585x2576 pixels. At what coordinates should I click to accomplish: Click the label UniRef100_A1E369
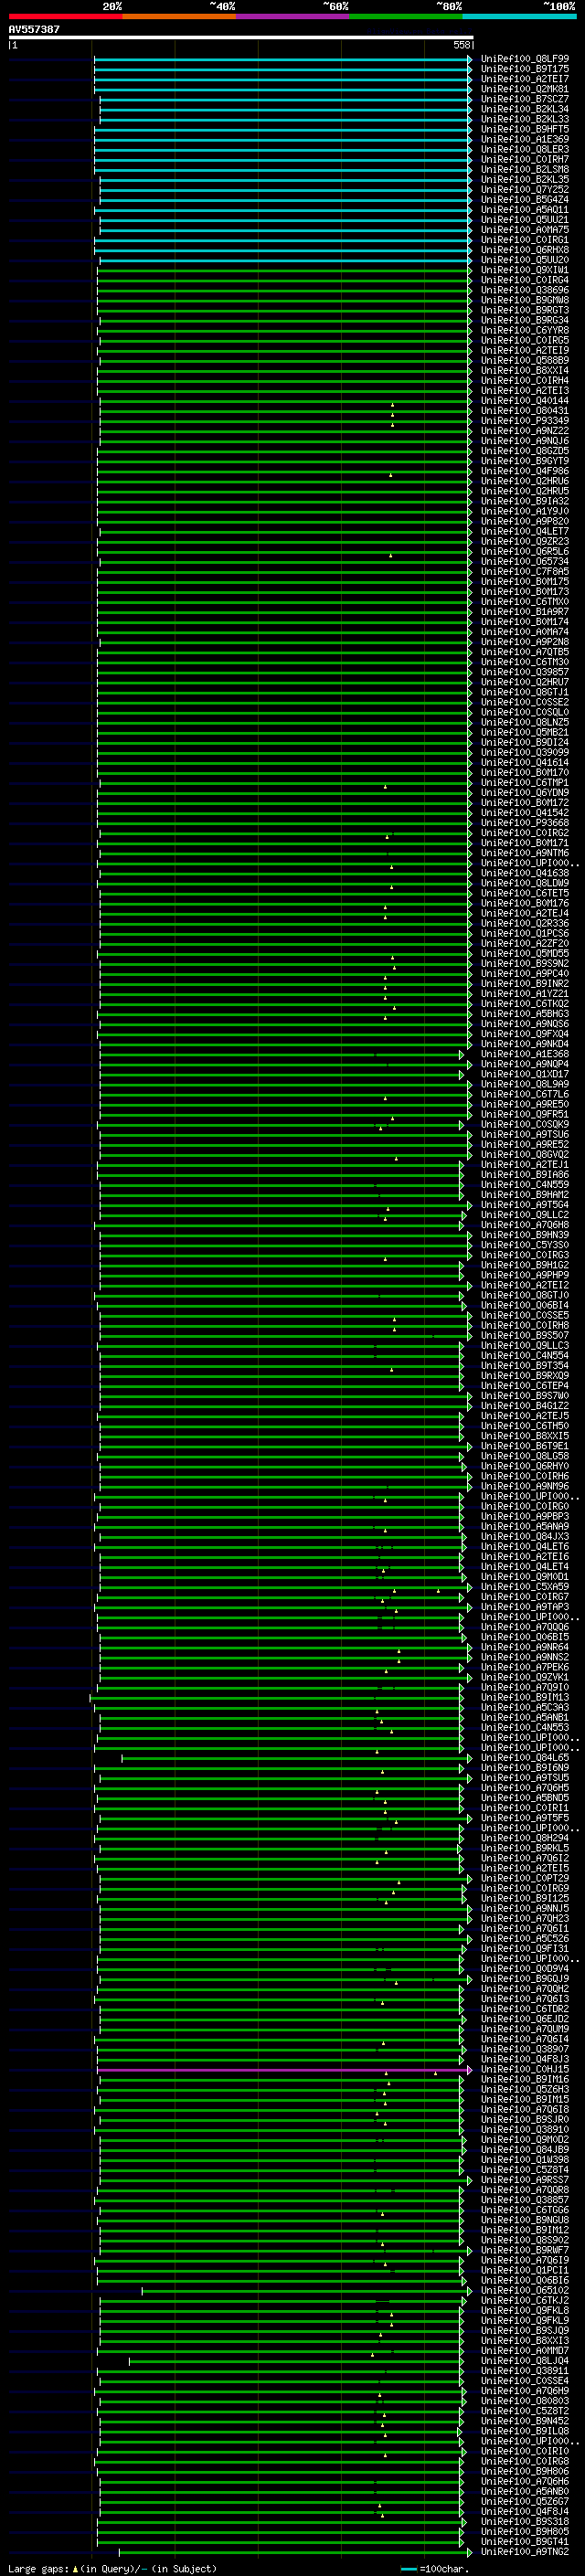click(x=525, y=139)
